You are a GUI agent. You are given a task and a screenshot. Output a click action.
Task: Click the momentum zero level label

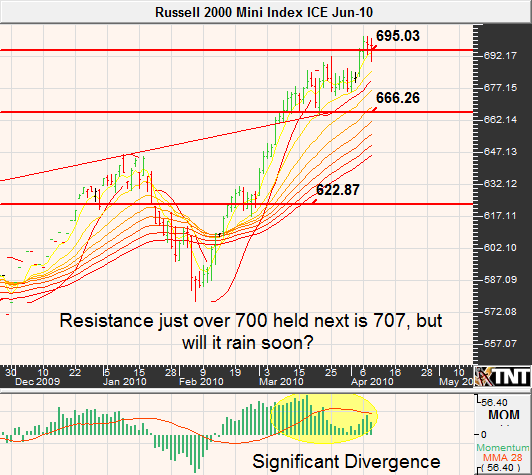pyautogui.click(x=484, y=434)
